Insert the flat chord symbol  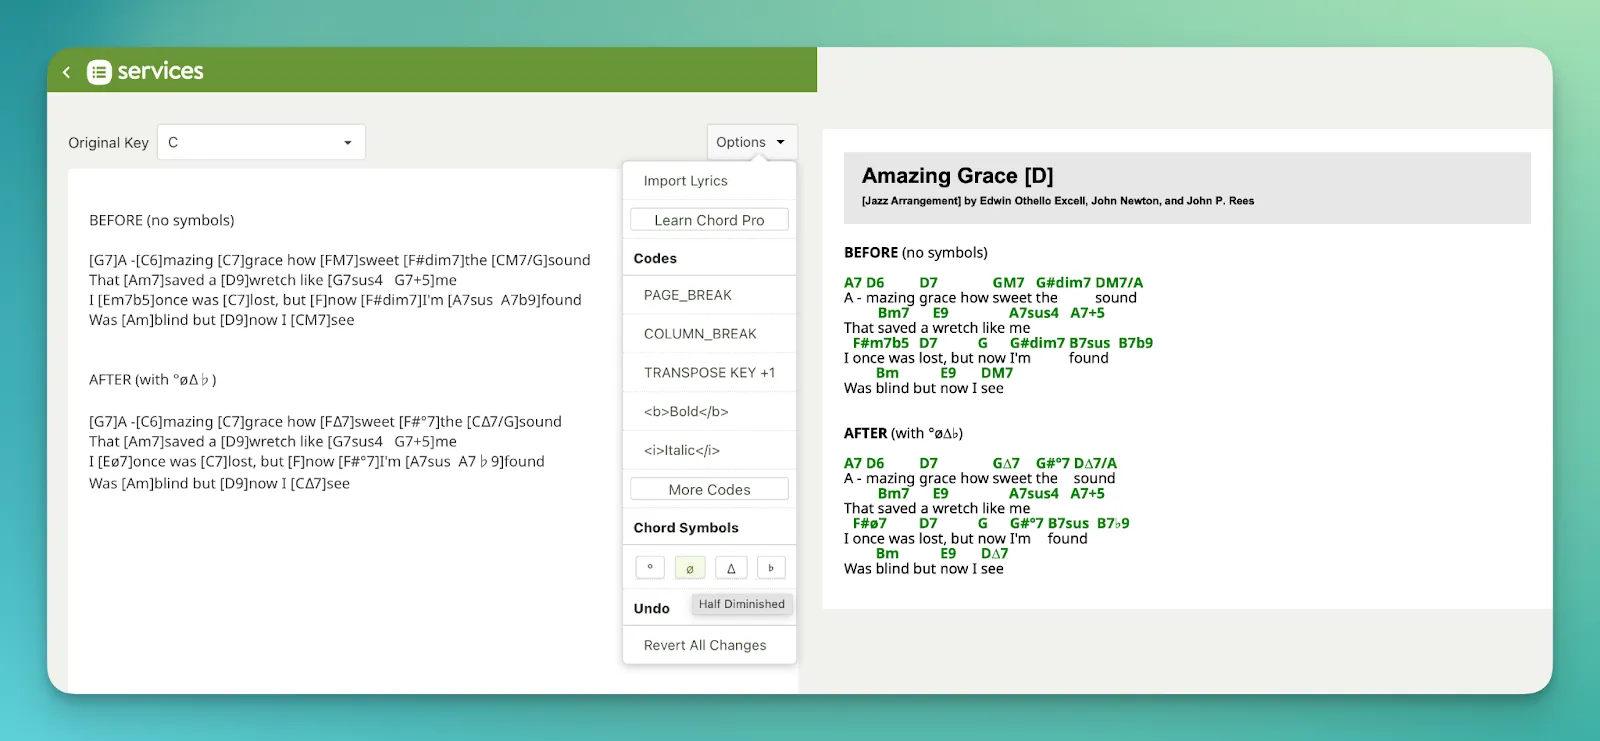coord(771,568)
